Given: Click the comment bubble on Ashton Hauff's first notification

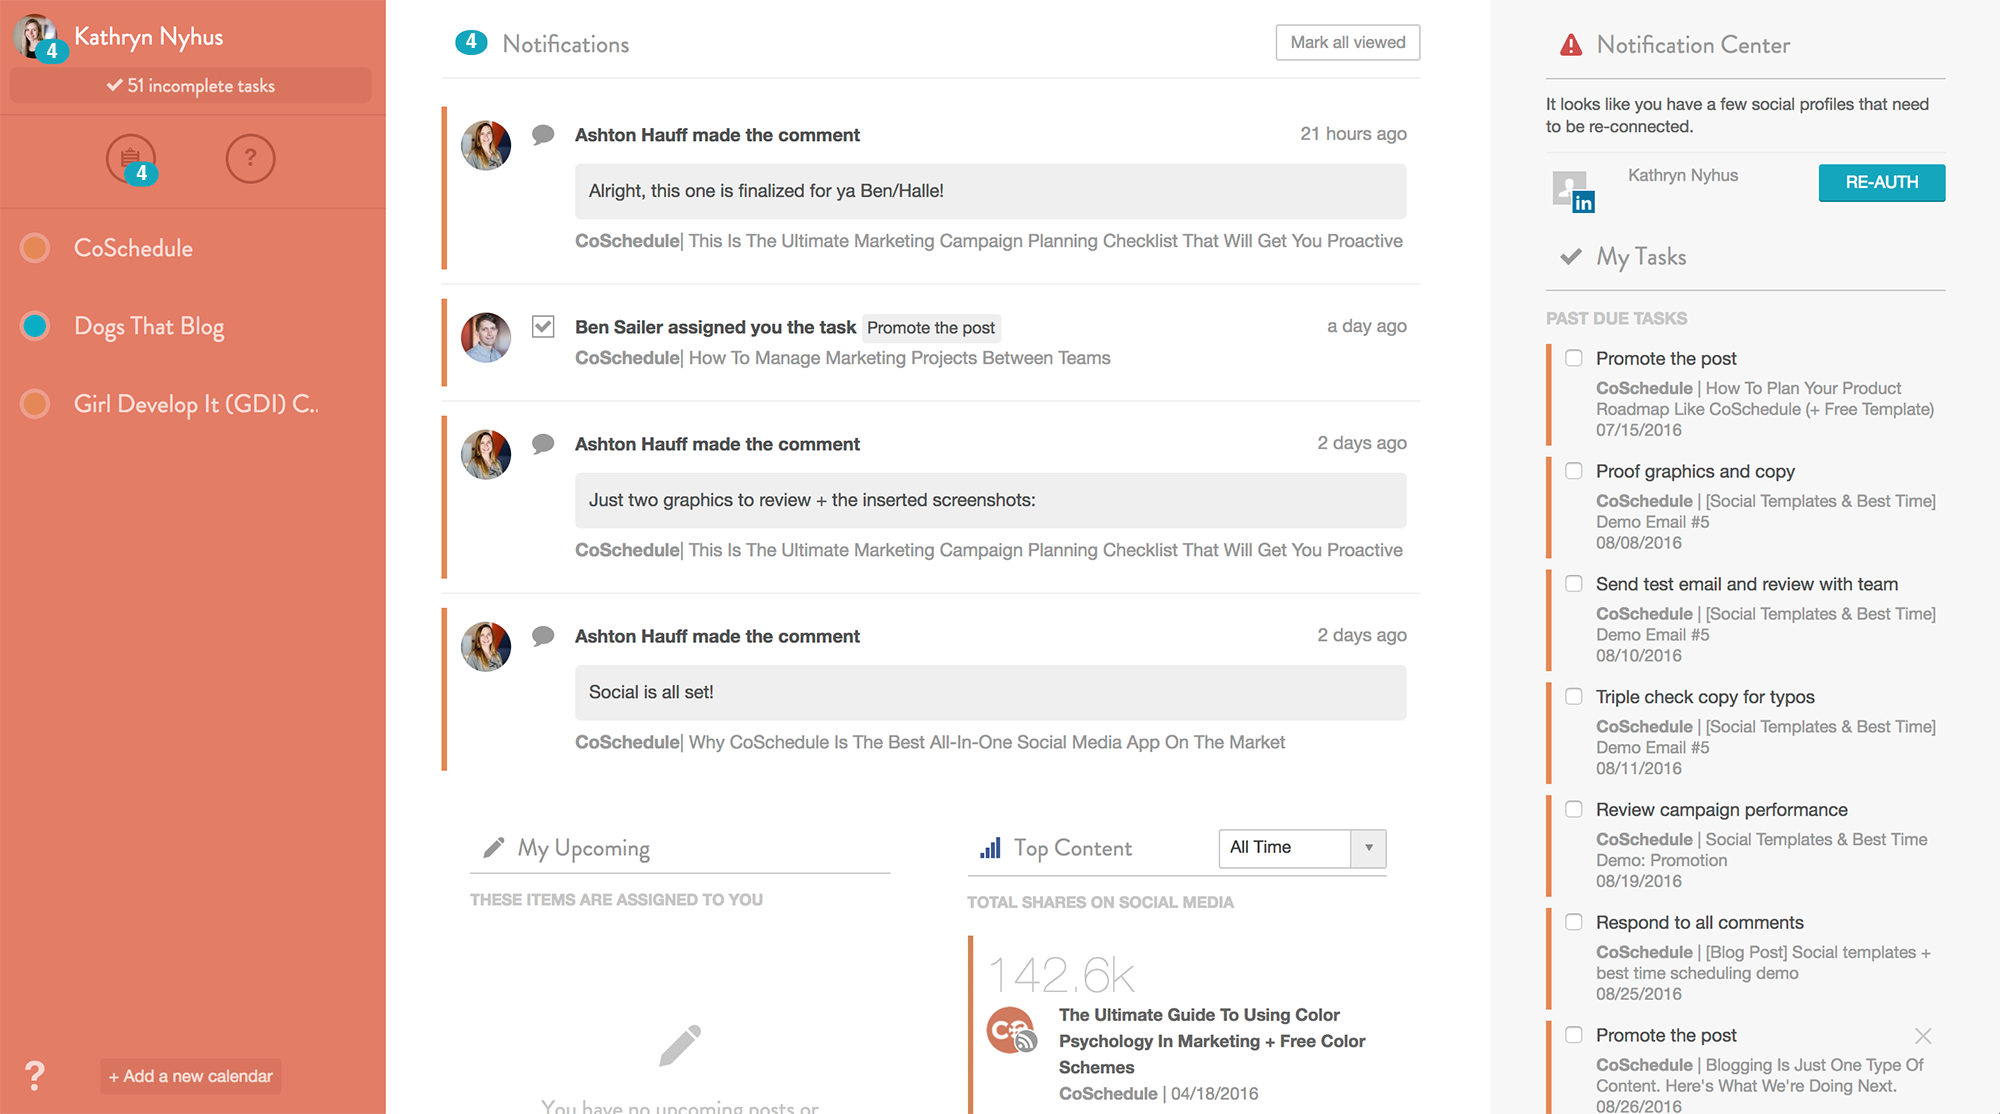Looking at the screenshot, I should click(542, 133).
